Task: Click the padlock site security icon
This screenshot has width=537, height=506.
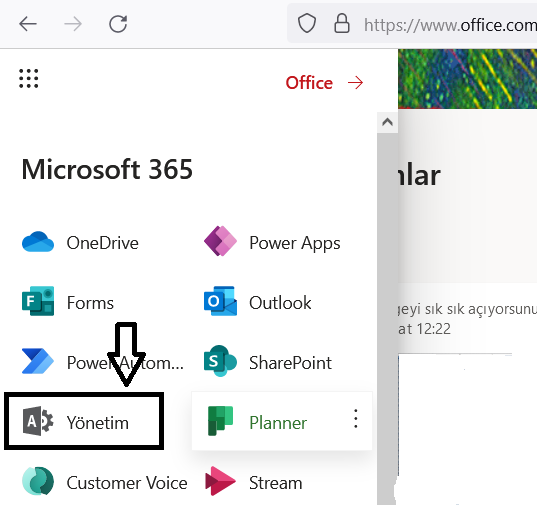Action: coord(341,23)
